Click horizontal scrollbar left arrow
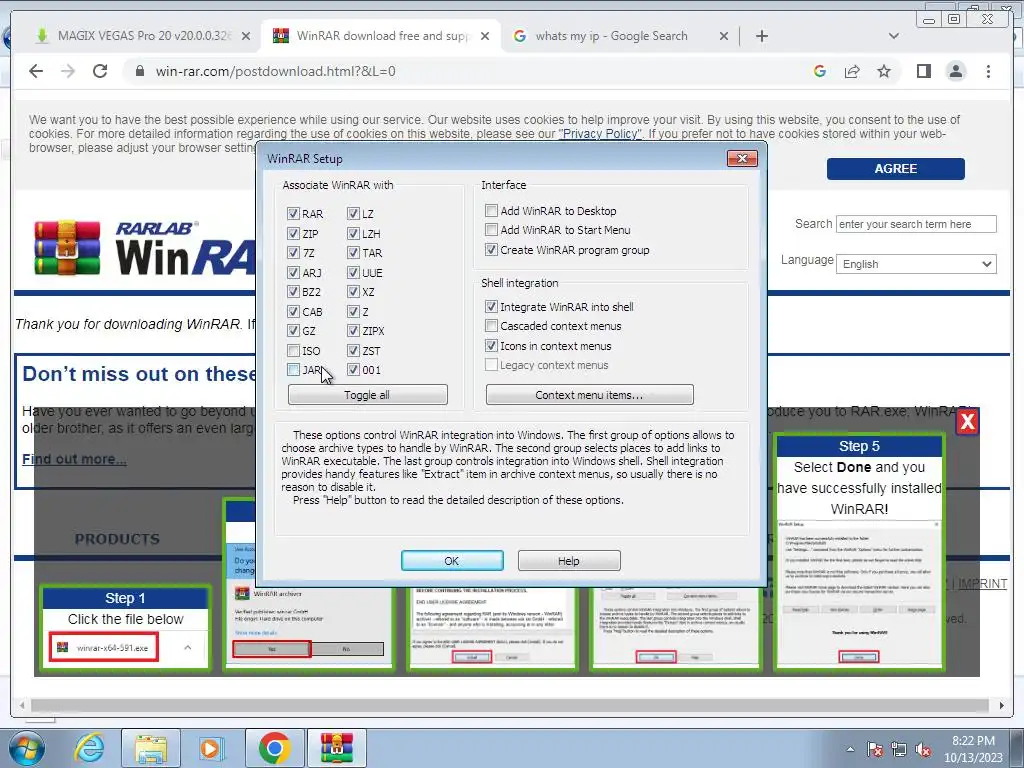This screenshot has height=768, width=1024. pyautogui.click(x=22, y=705)
